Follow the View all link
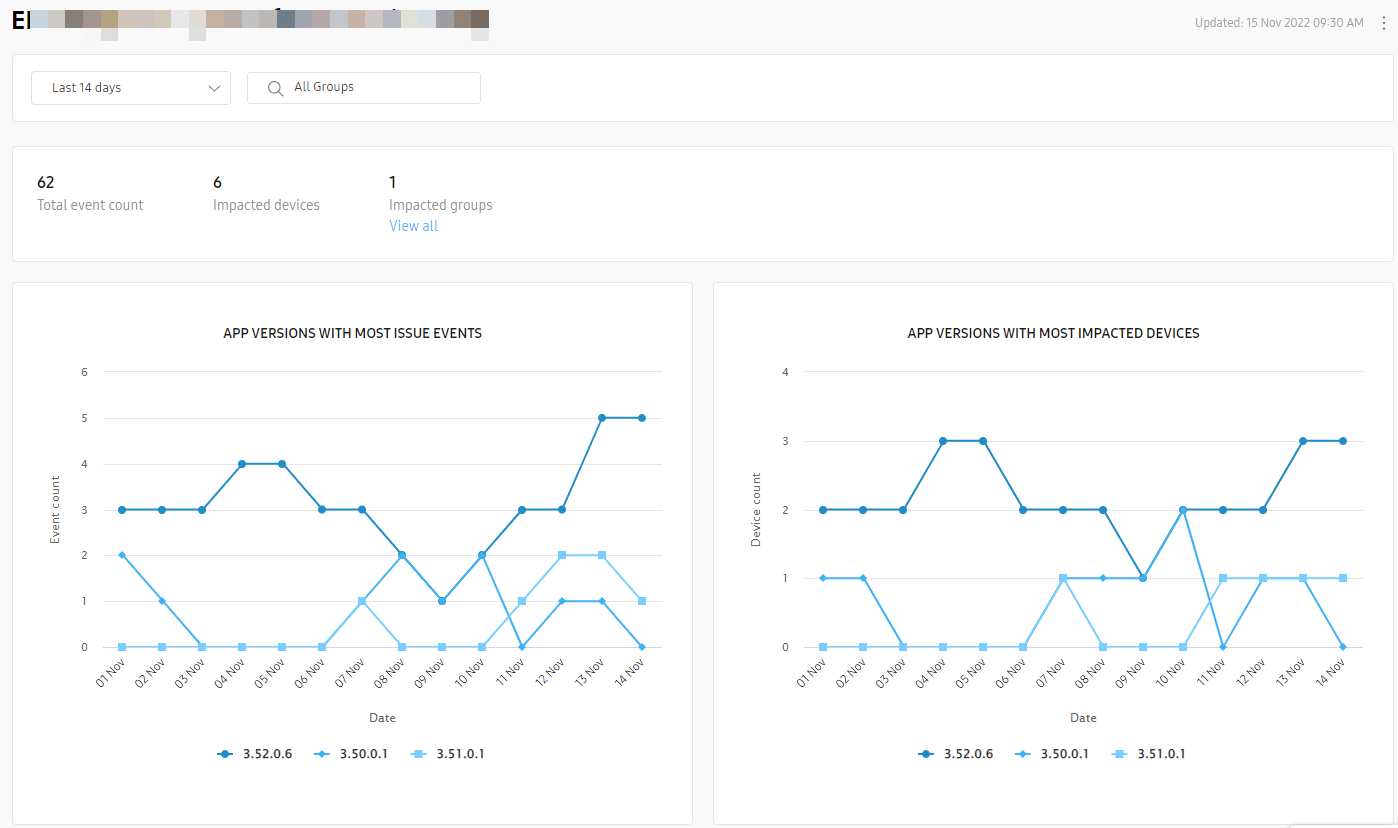This screenshot has width=1398, height=828. [x=413, y=226]
